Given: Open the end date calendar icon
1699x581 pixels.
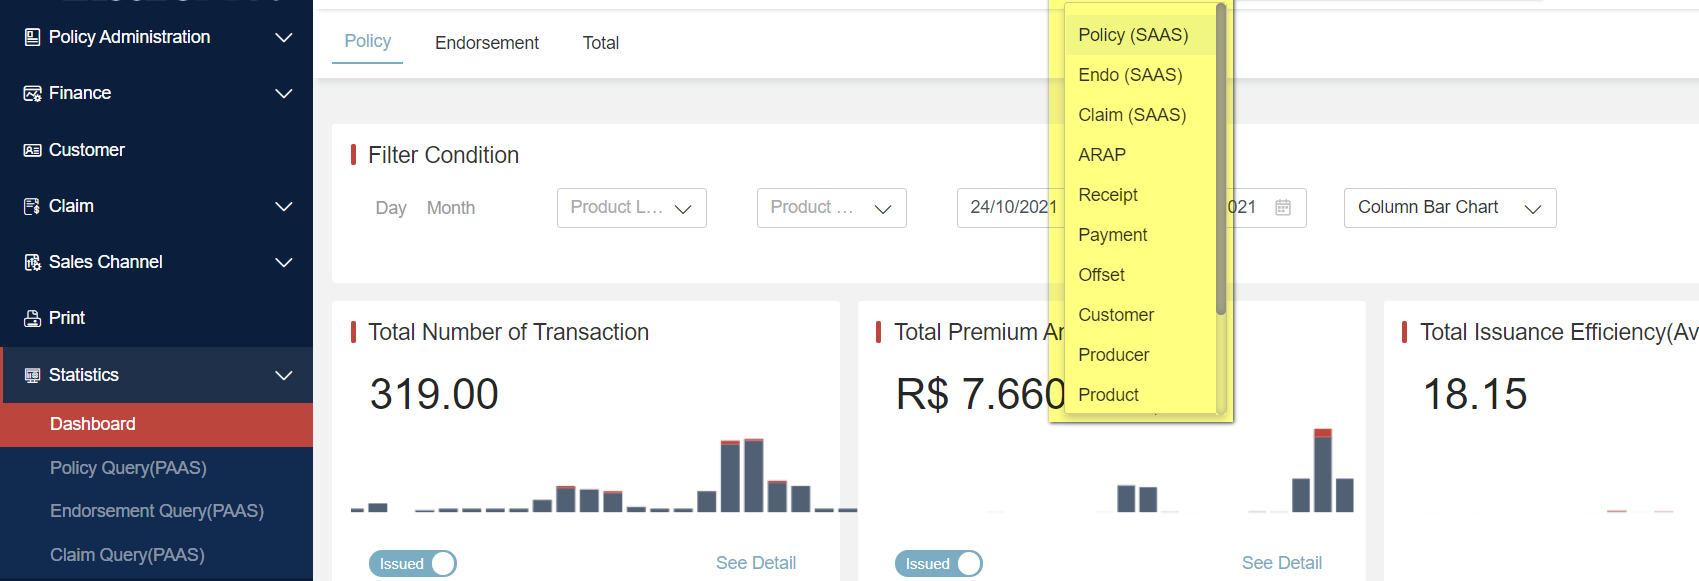Looking at the screenshot, I should (x=1283, y=207).
